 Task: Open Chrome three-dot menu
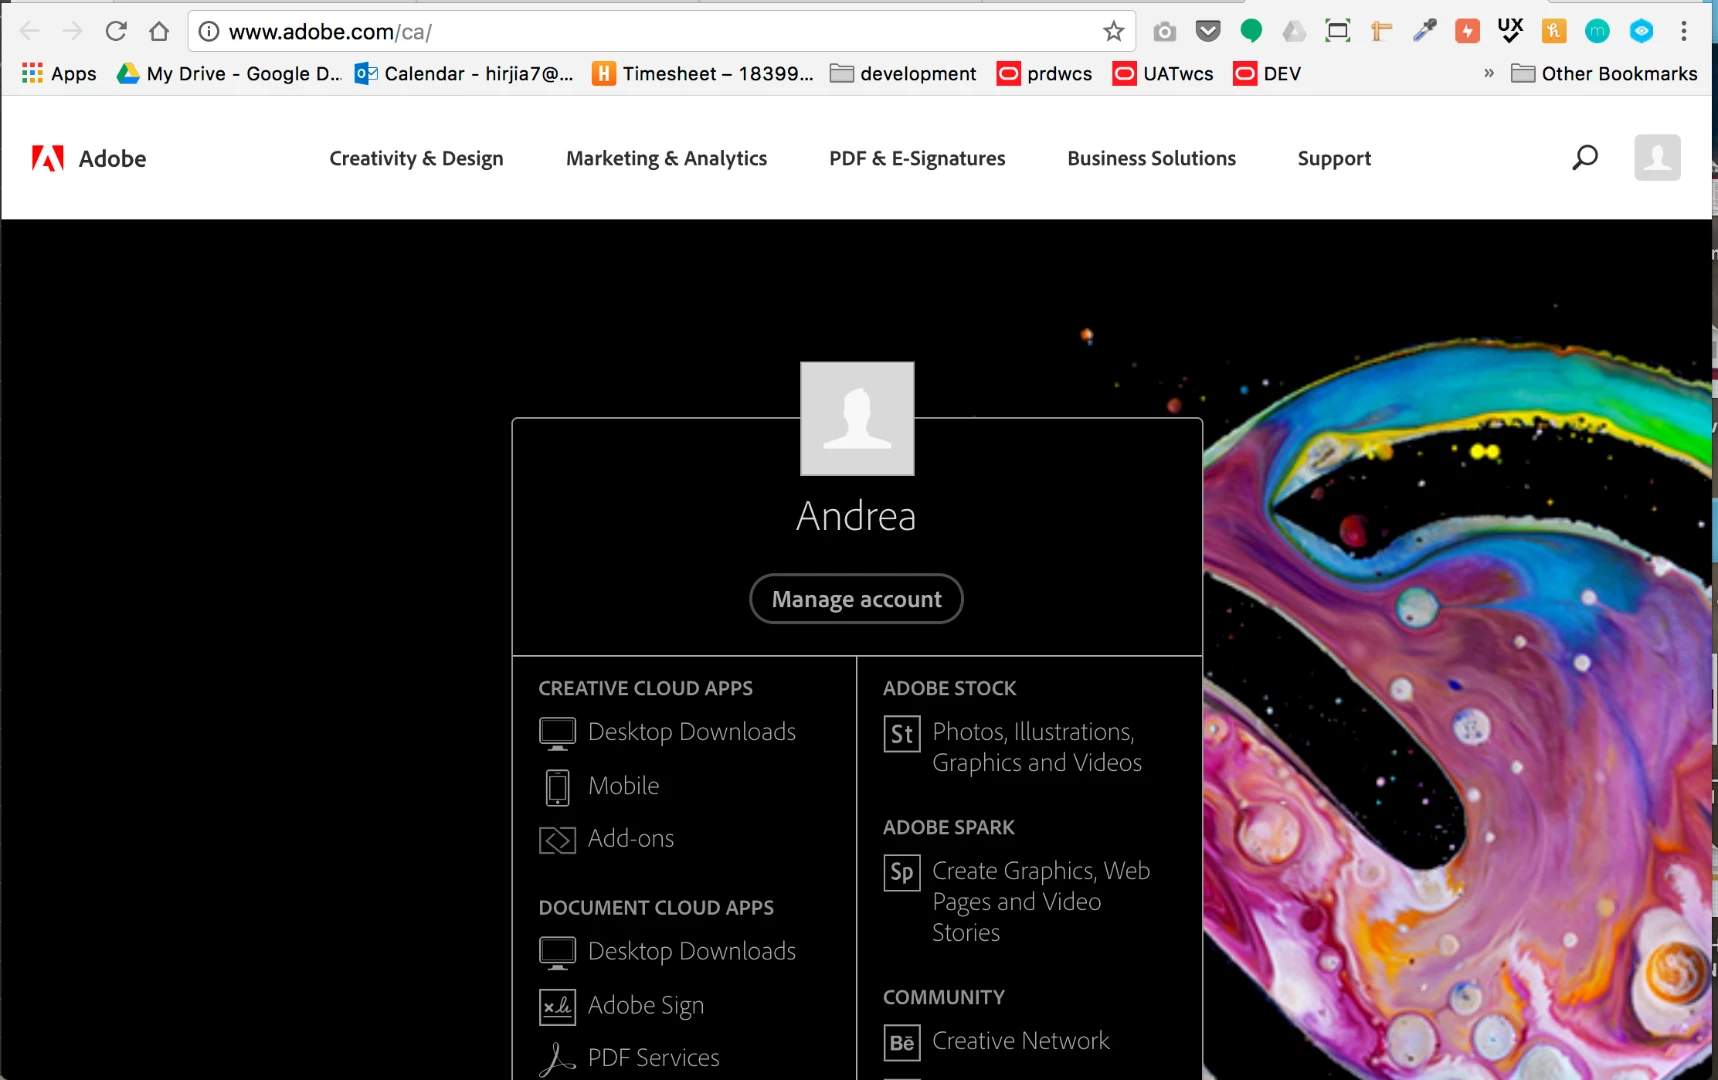pyautogui.click(x=1684, y=31)
